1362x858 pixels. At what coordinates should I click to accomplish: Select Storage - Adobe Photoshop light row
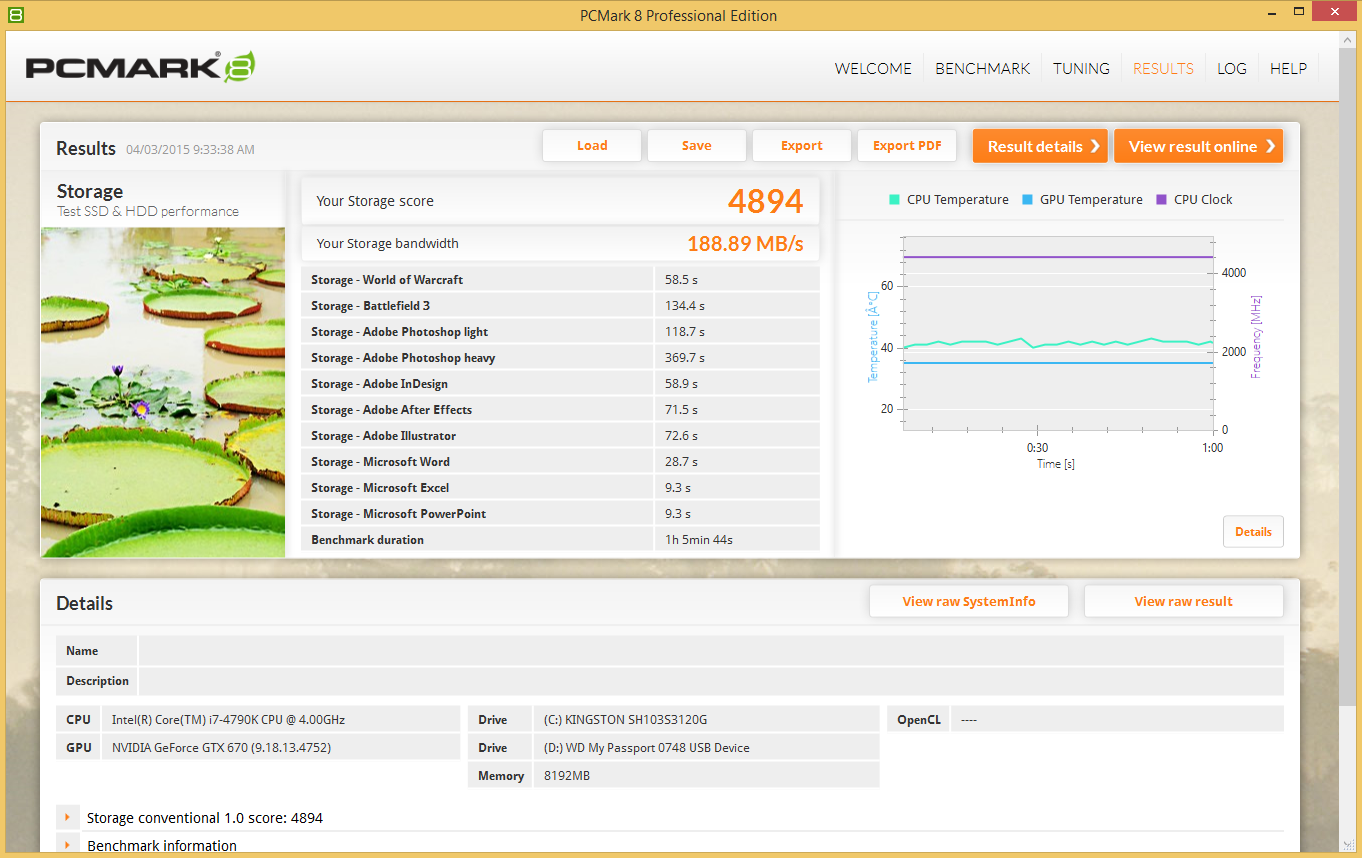[560, 332]
